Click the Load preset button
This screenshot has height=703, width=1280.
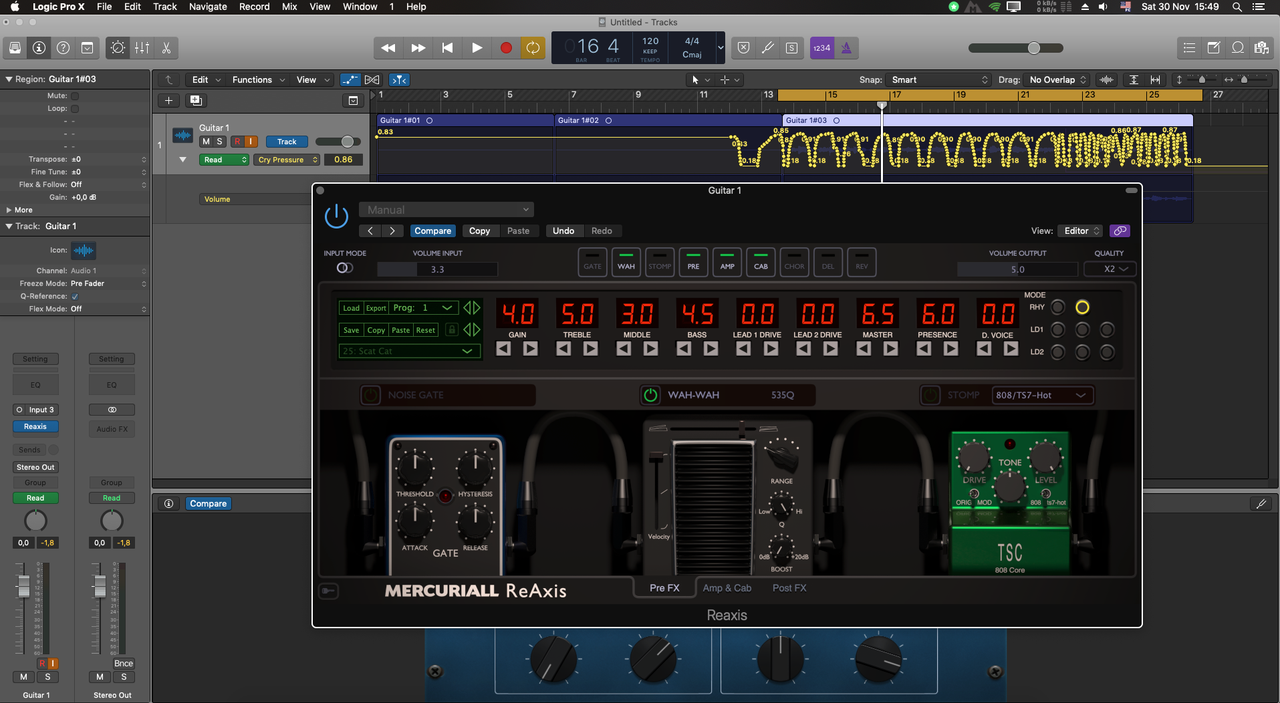(351, 308)
